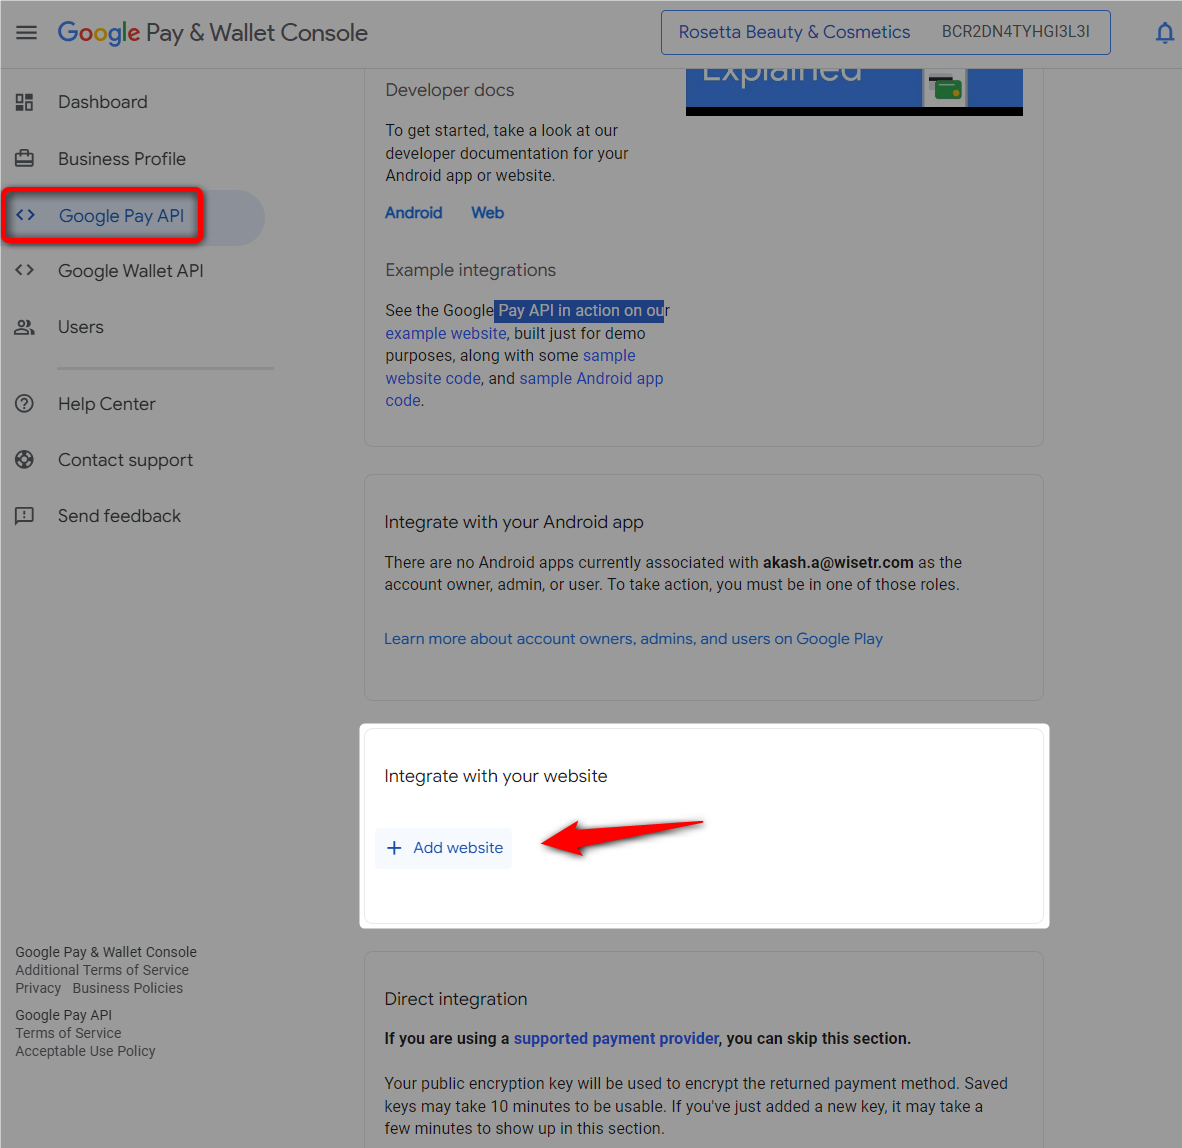Click the Add website button
The width and height of the screenshot is (1182, 1148).
tap(443, 847)
